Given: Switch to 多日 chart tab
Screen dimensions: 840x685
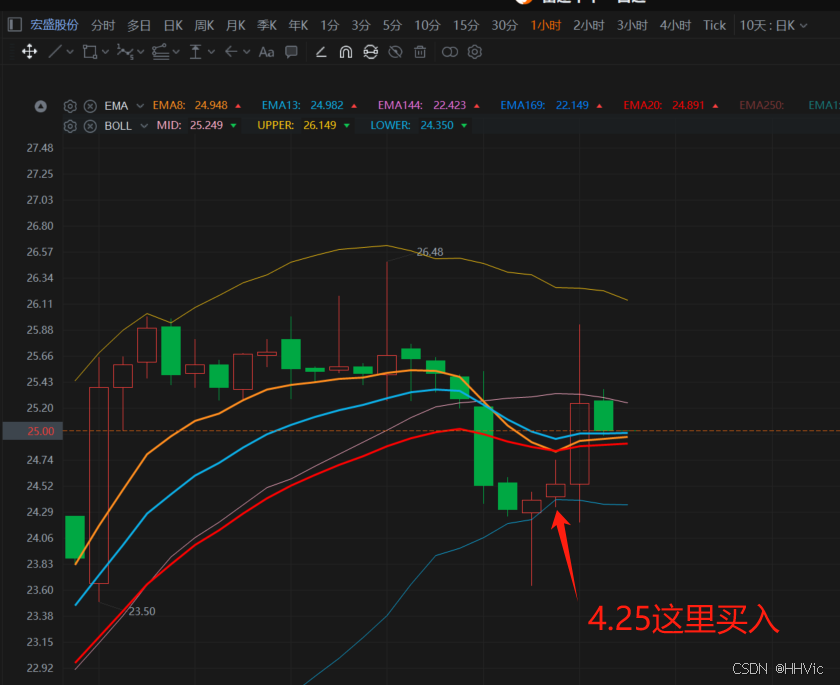Looking at the screenshot, I should [x=139, y=25].
